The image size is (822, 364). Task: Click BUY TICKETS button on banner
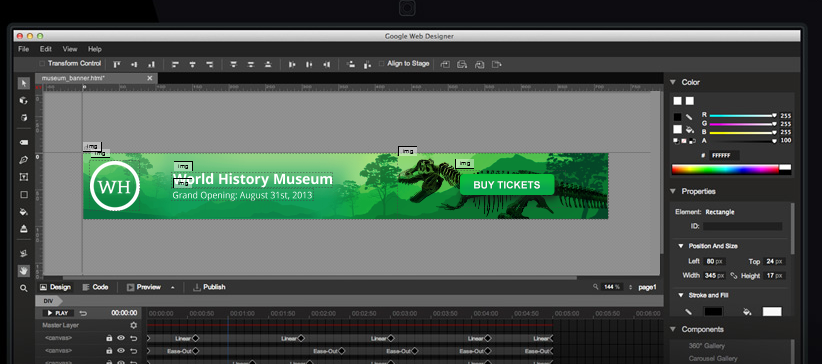[x=506, y=185]
